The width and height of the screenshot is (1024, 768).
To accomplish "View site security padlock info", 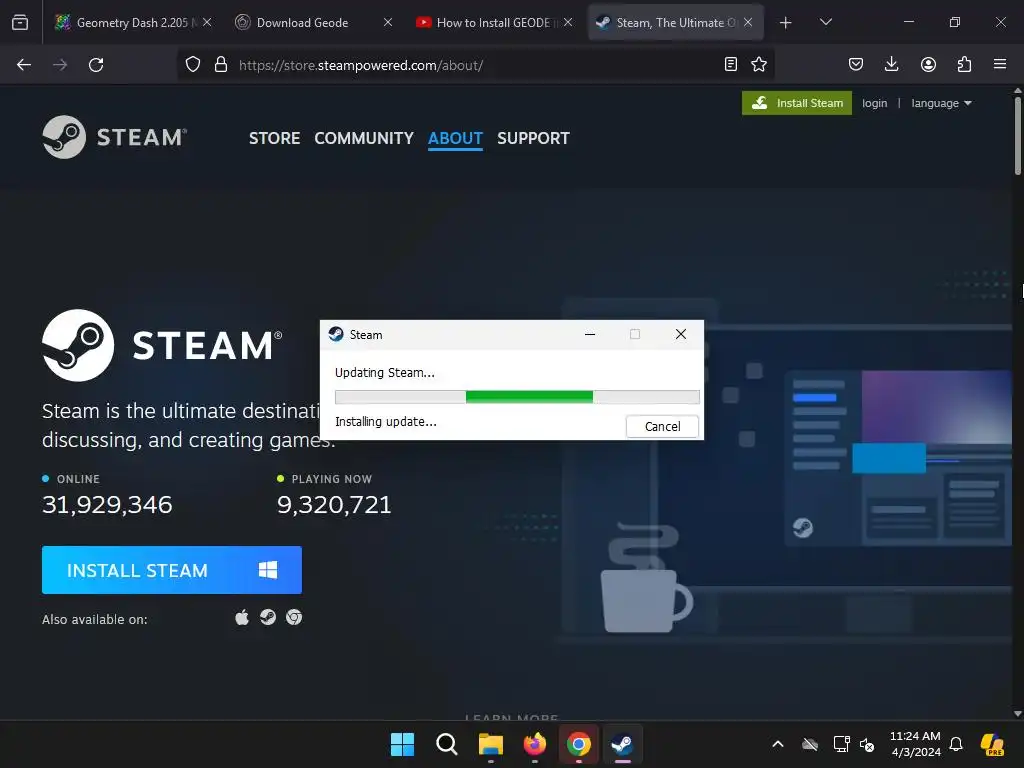I will (x=221, y=65).
